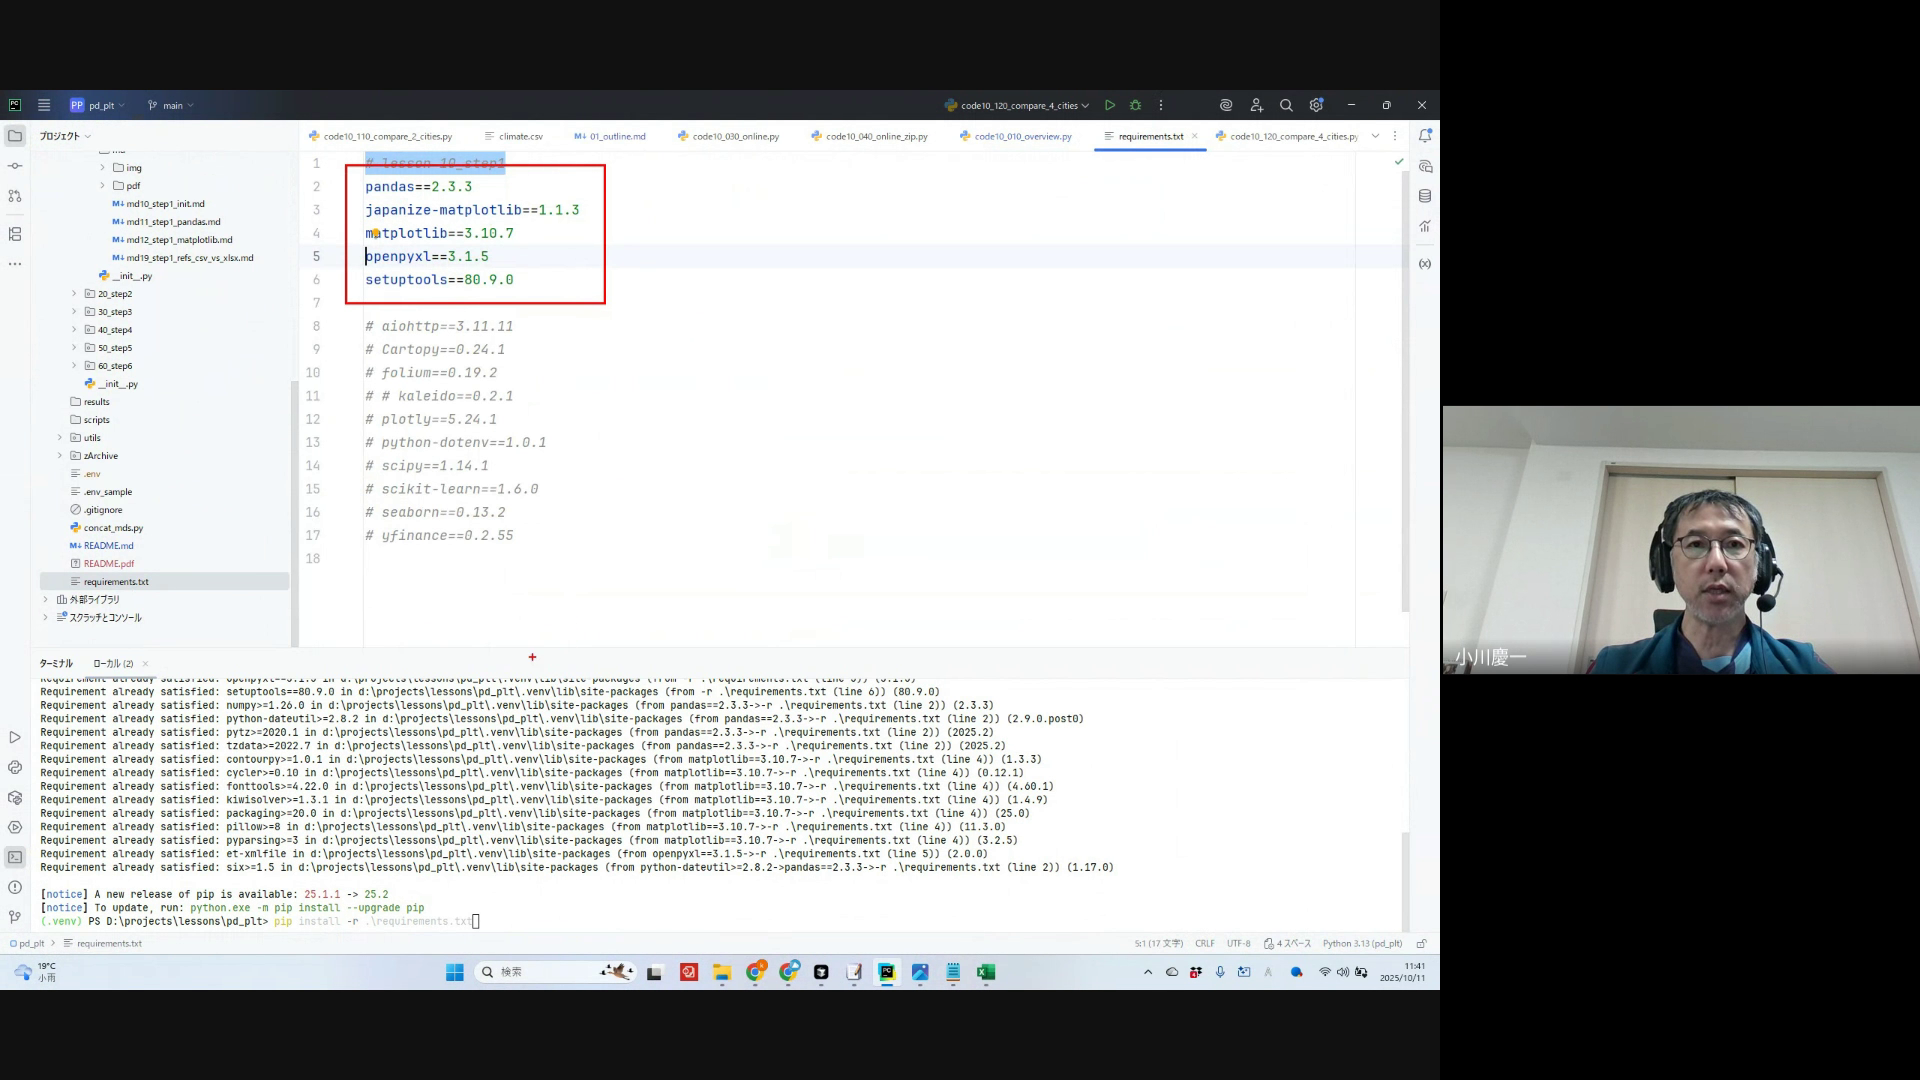The image size is (1920, 1080).
Task: Click the Windows Start button on taskbar
Action: 454,972
